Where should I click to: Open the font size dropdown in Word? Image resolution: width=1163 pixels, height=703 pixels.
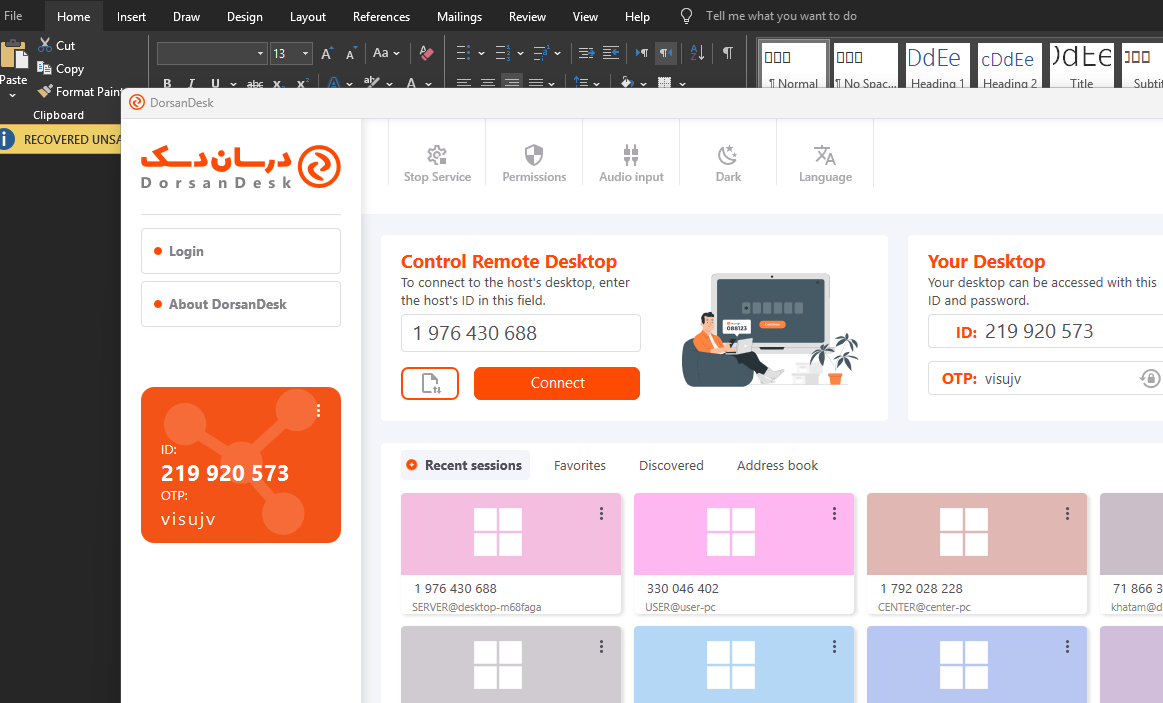point(305,53)
